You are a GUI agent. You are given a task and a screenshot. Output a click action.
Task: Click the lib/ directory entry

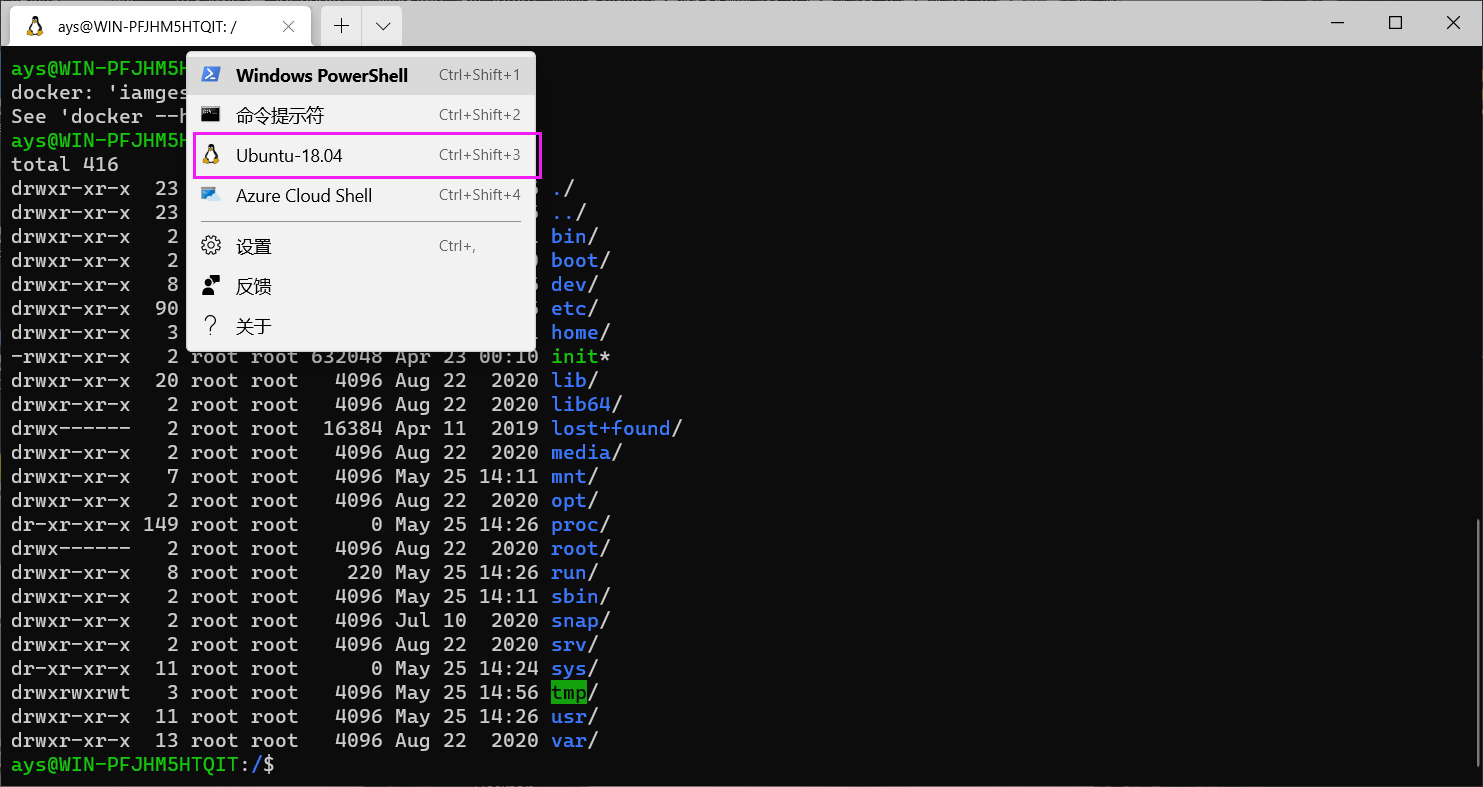click(x=575, y=380)
